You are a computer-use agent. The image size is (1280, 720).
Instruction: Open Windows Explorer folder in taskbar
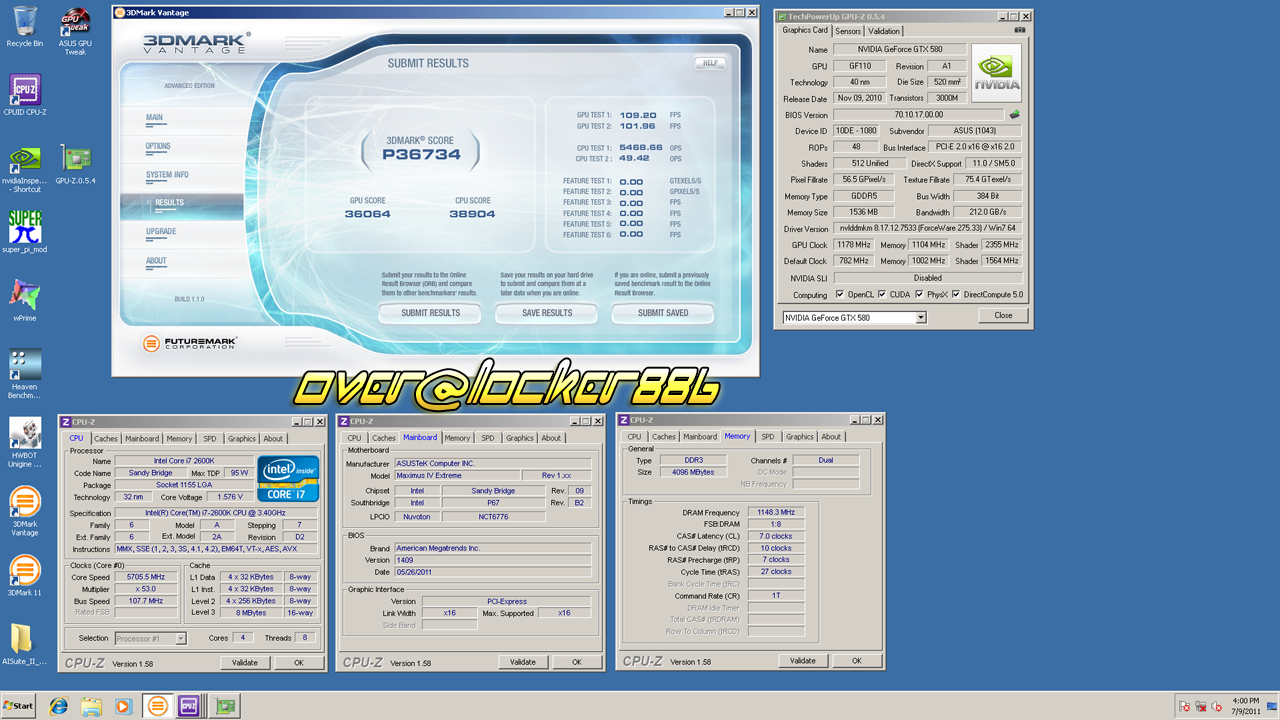91,706
